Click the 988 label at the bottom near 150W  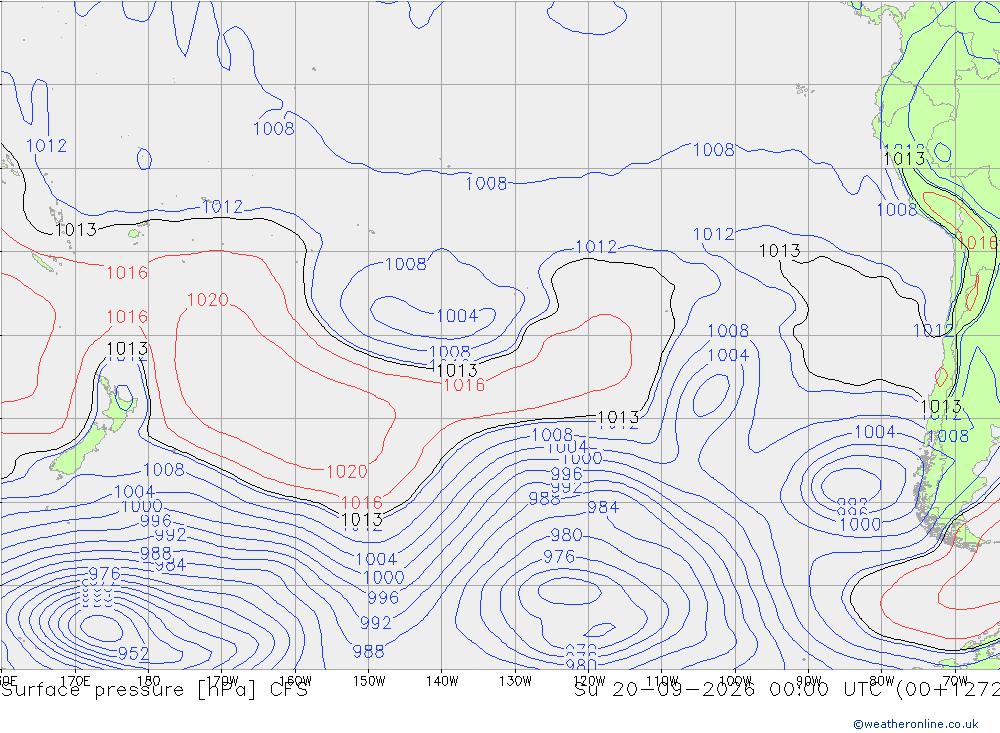pos(369,652)
